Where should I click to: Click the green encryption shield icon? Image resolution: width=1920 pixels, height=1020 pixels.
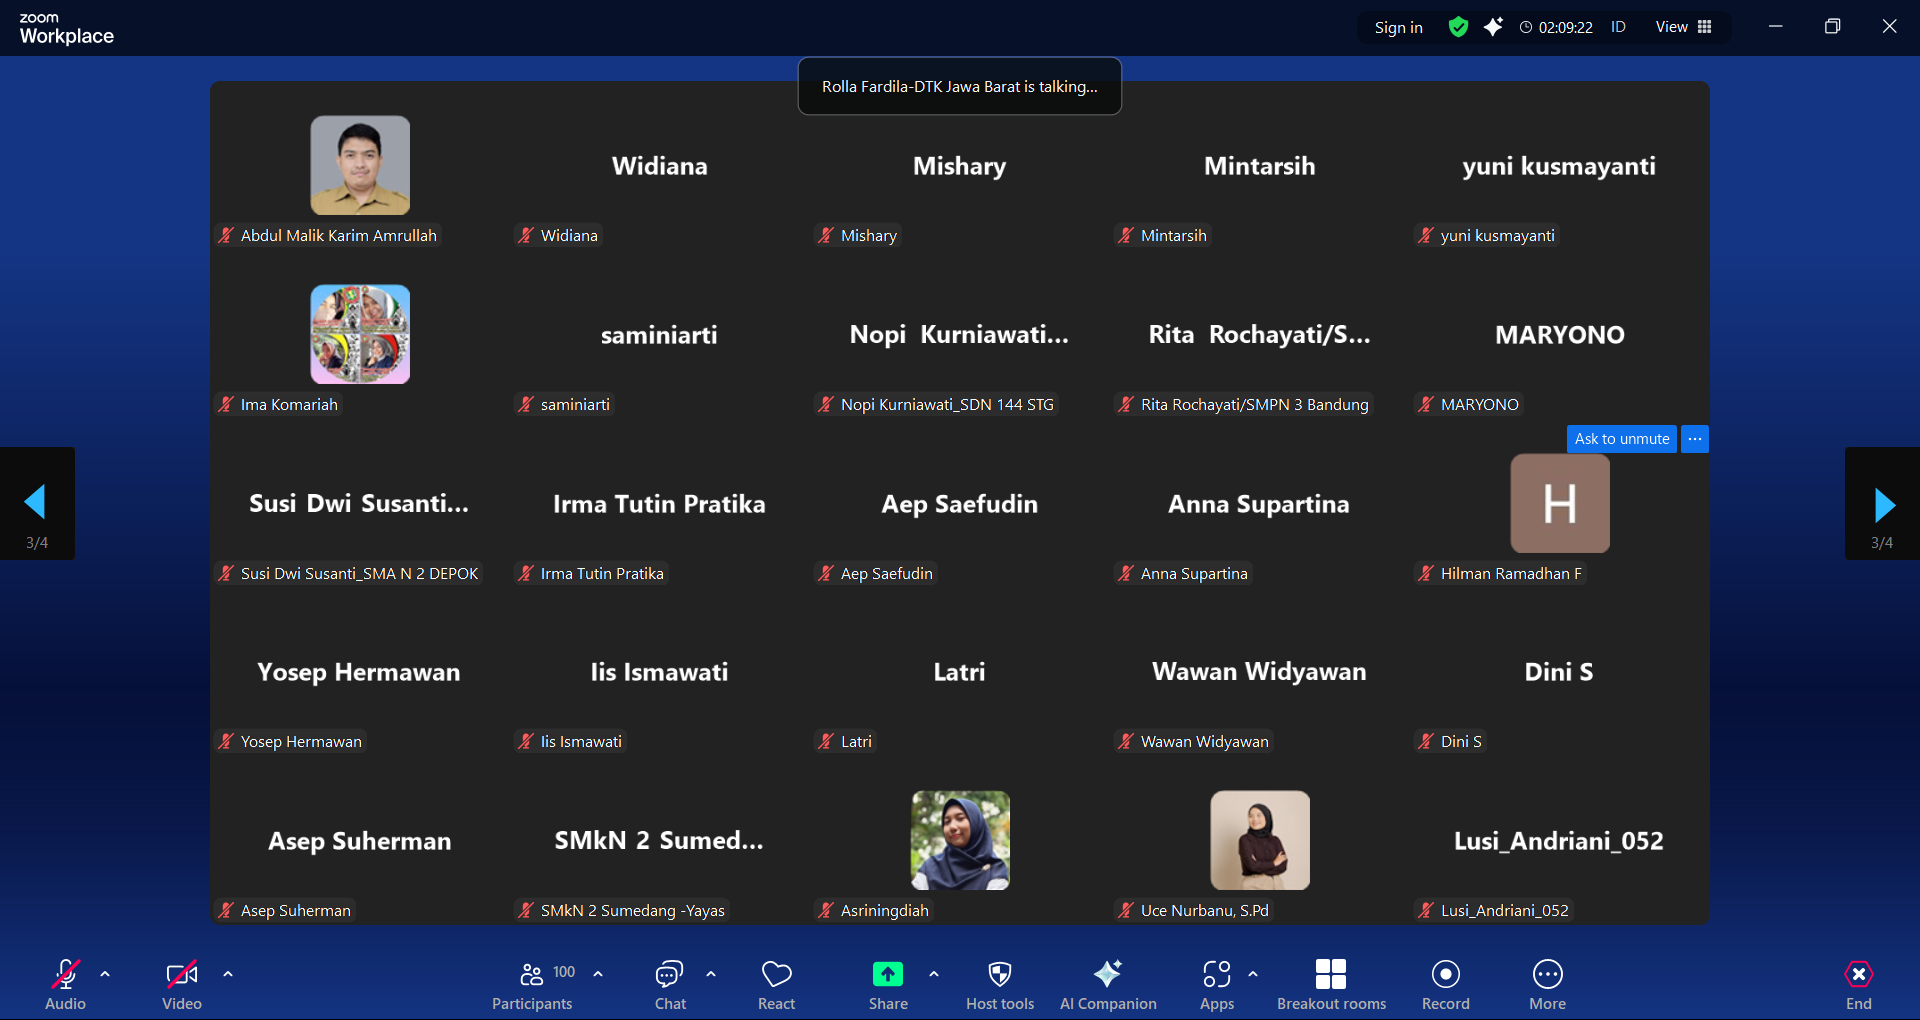(x=1458, y=27)
